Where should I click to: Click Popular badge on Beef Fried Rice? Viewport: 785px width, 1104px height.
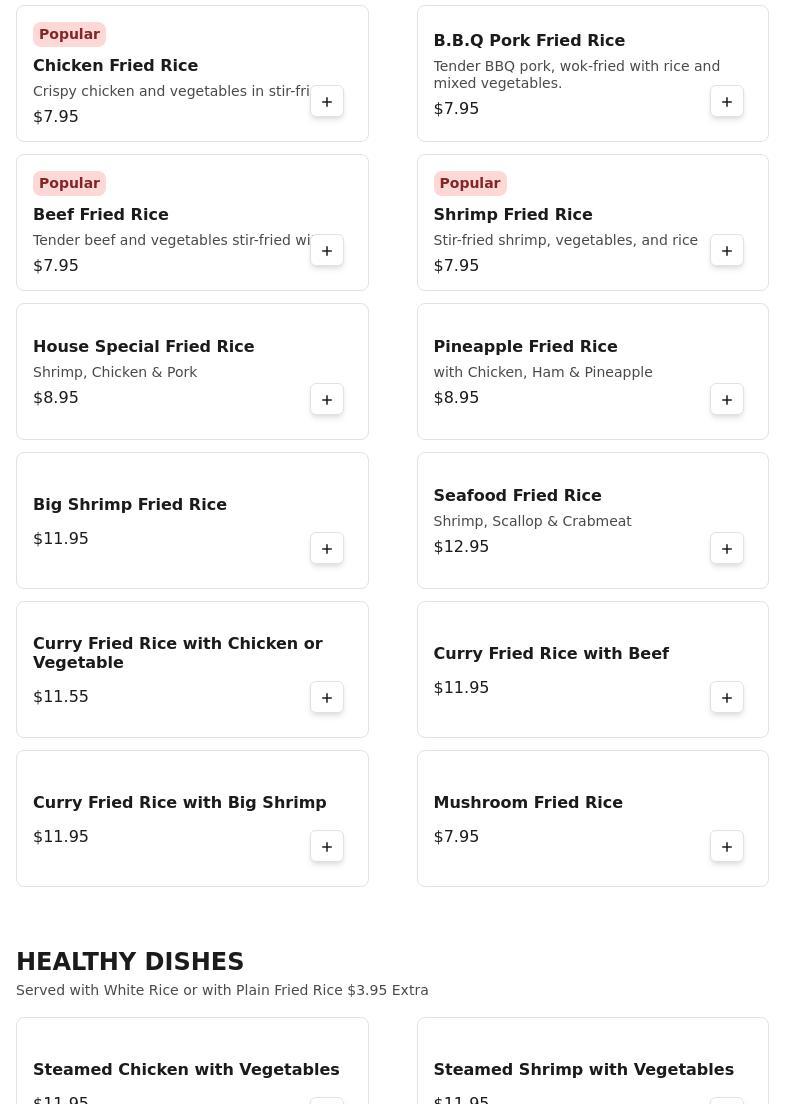pos(69,184)
